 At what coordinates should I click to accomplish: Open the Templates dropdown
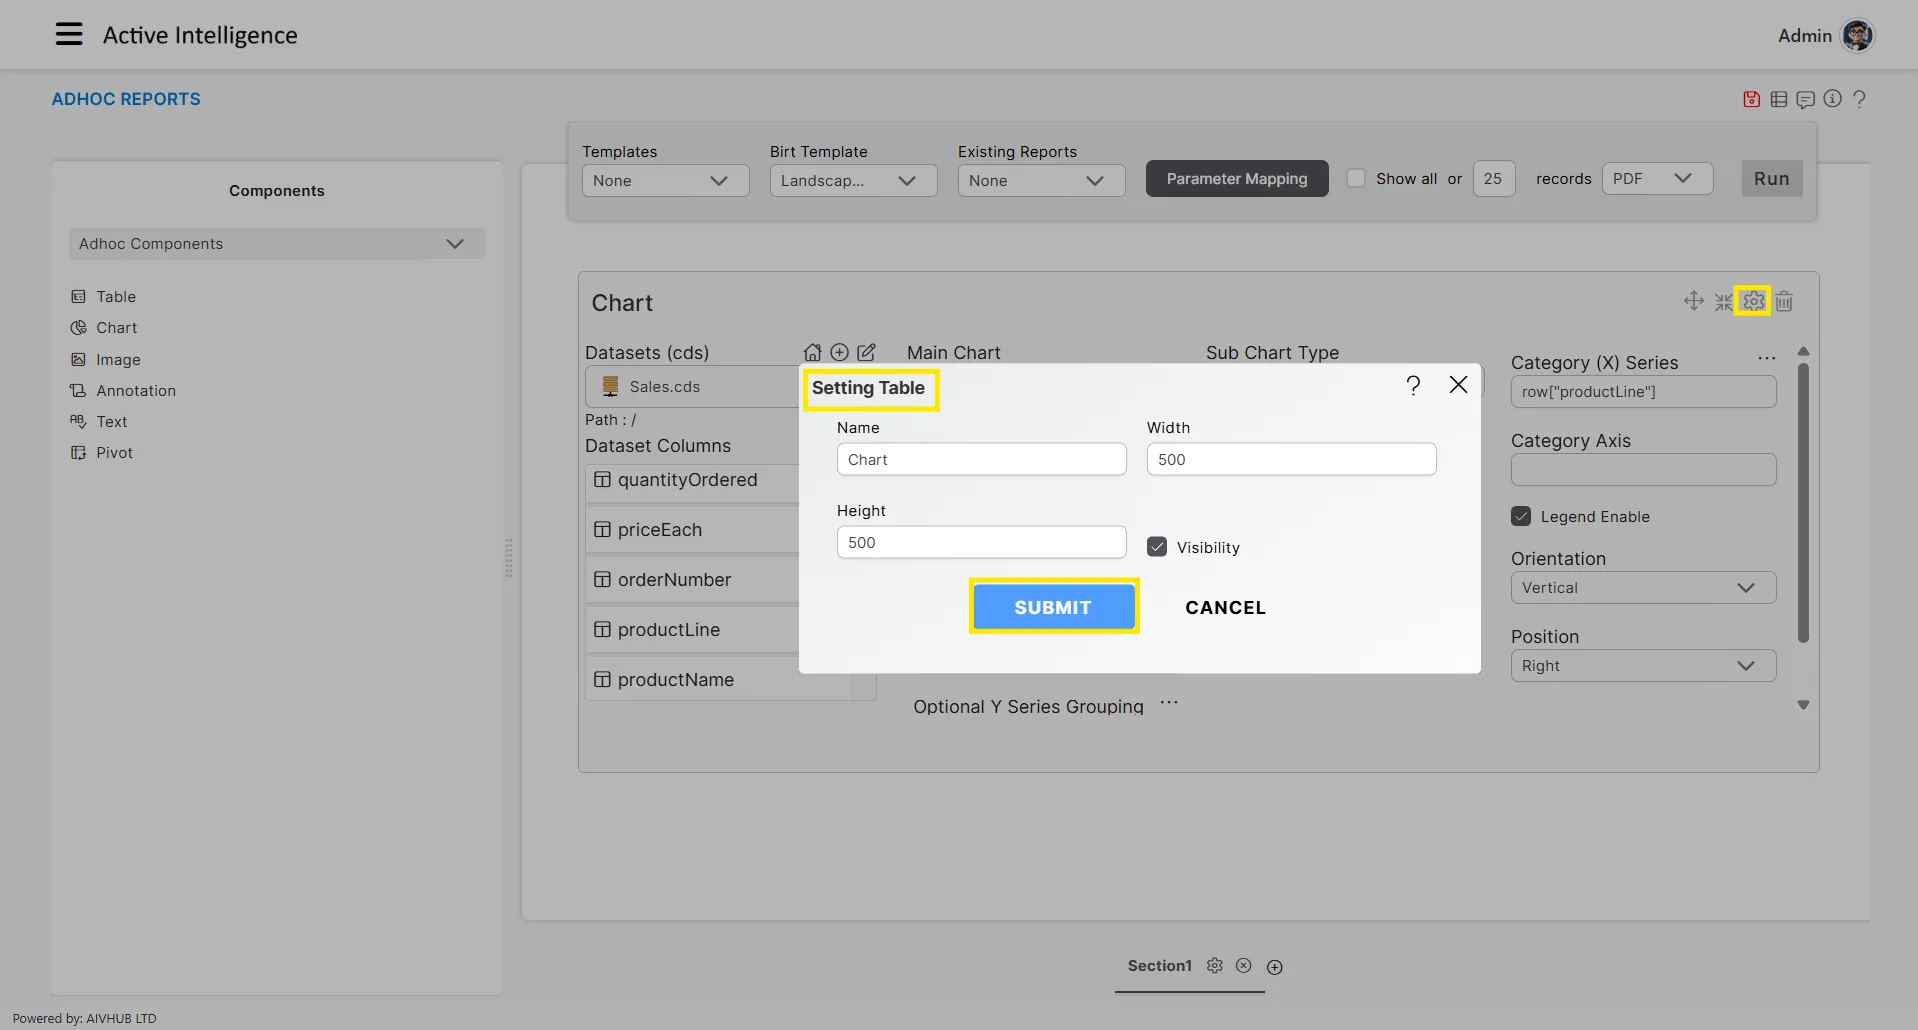coord(665,181)
